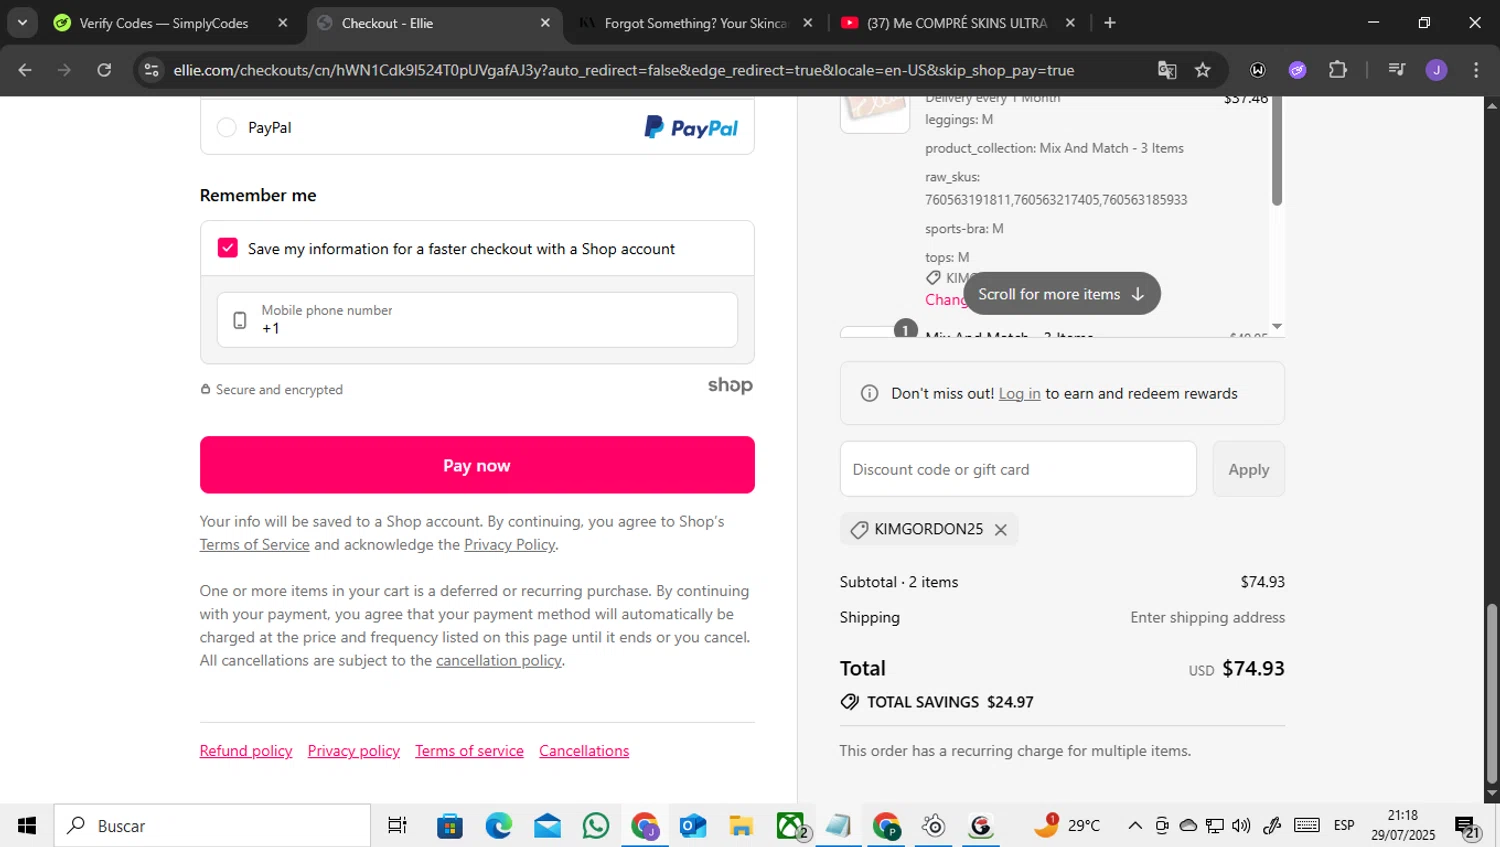1500x847 pixels.
Task: Toggle the Save my information checkbox
Action: pos(228,248)
